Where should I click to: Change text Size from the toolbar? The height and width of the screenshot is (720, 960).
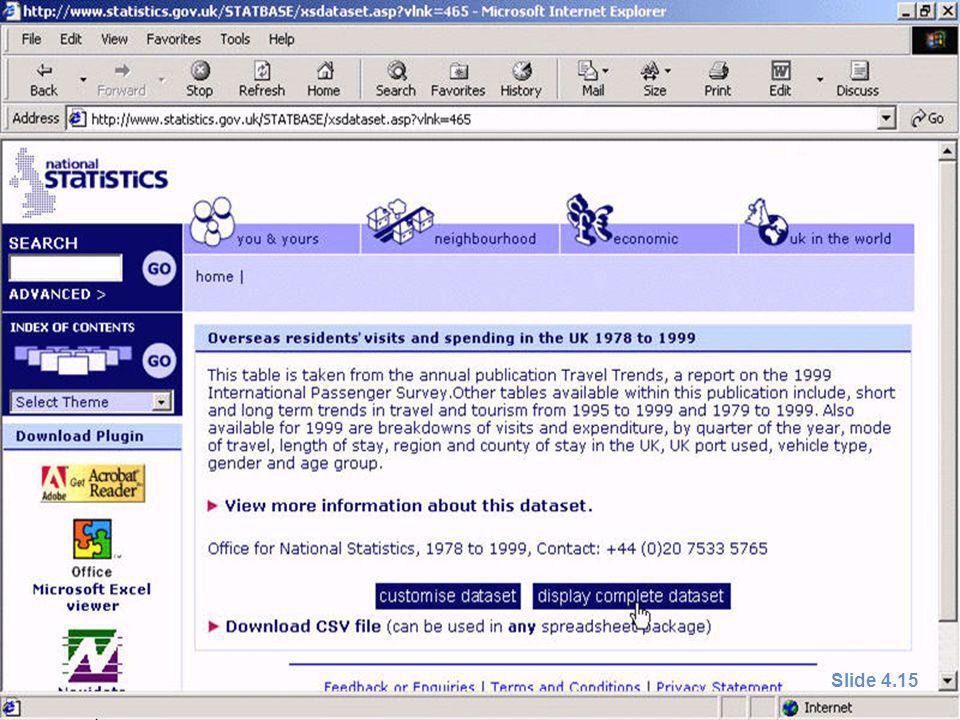(653, 80)
